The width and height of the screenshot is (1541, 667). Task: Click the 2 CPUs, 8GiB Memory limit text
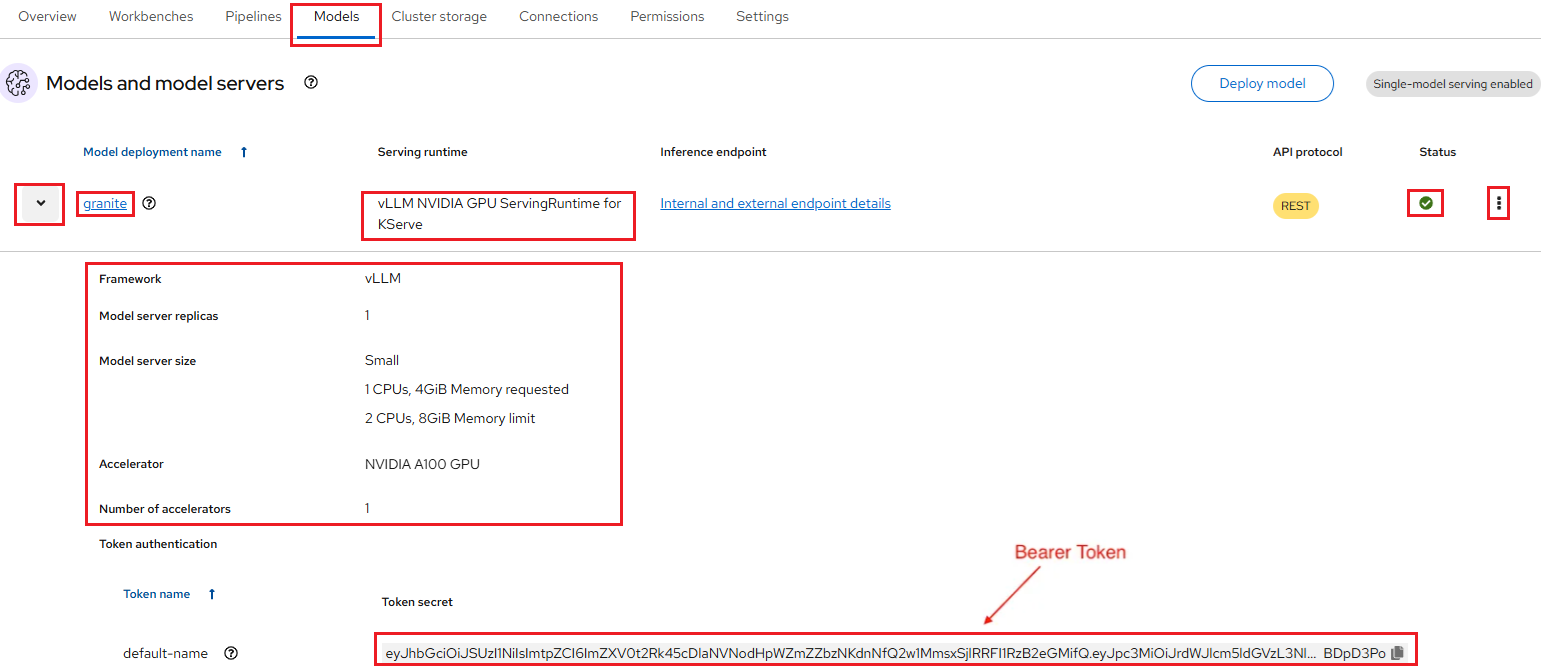point(450,418)
